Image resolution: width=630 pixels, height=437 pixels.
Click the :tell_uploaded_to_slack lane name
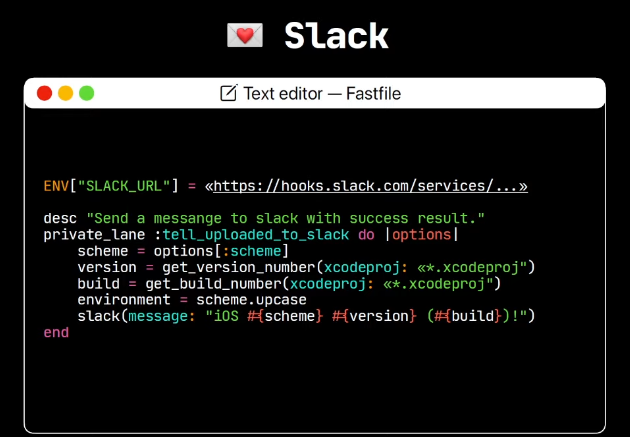[x=252, y=235]
